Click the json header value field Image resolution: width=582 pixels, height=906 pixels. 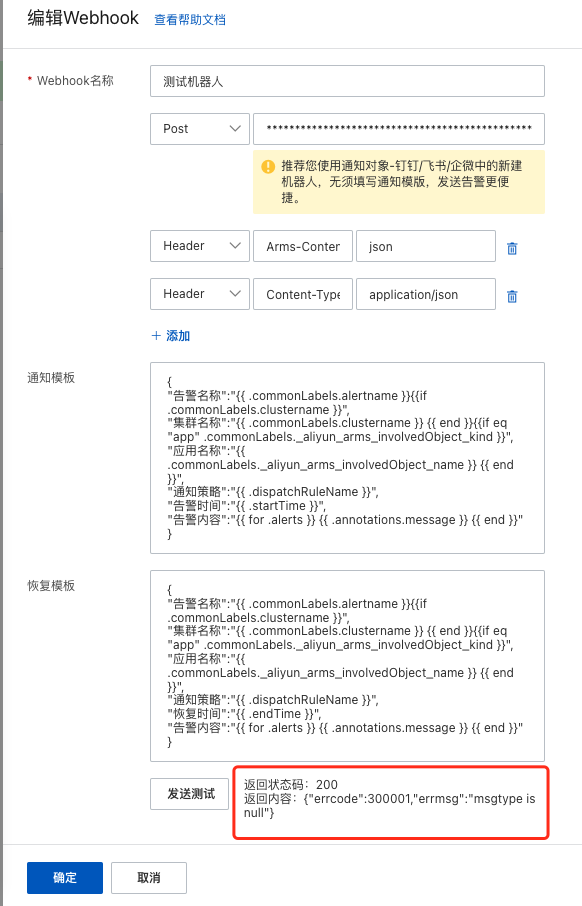pyautogui.click(x=426, y=246)
